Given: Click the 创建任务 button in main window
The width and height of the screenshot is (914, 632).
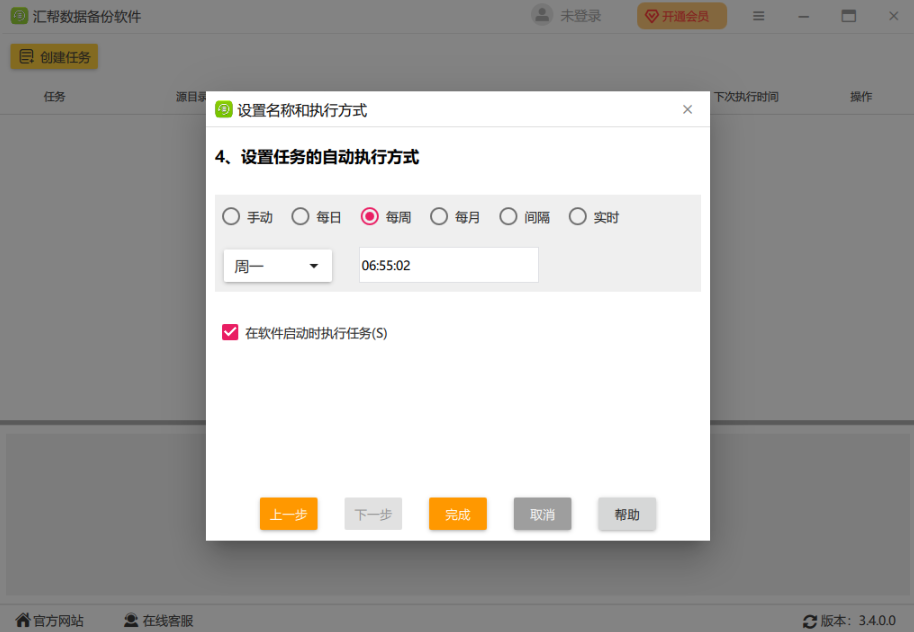Looking at the screenshot, I should [54, 57].
